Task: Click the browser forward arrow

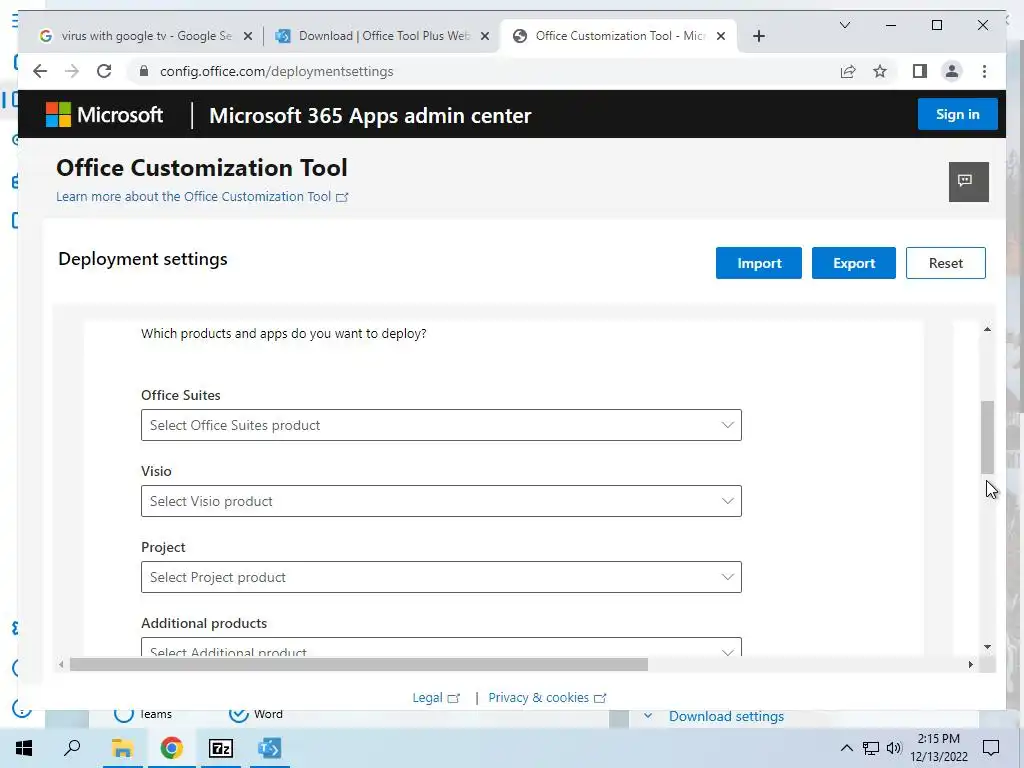Action: (x=72, y=71)
